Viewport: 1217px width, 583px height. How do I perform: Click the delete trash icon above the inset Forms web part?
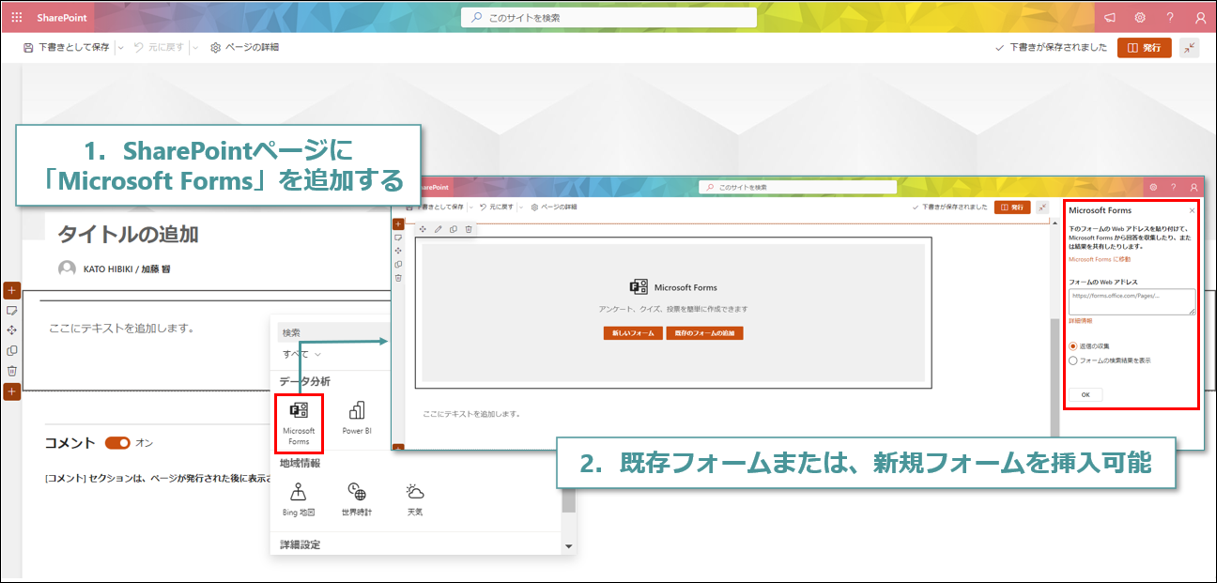468,229
